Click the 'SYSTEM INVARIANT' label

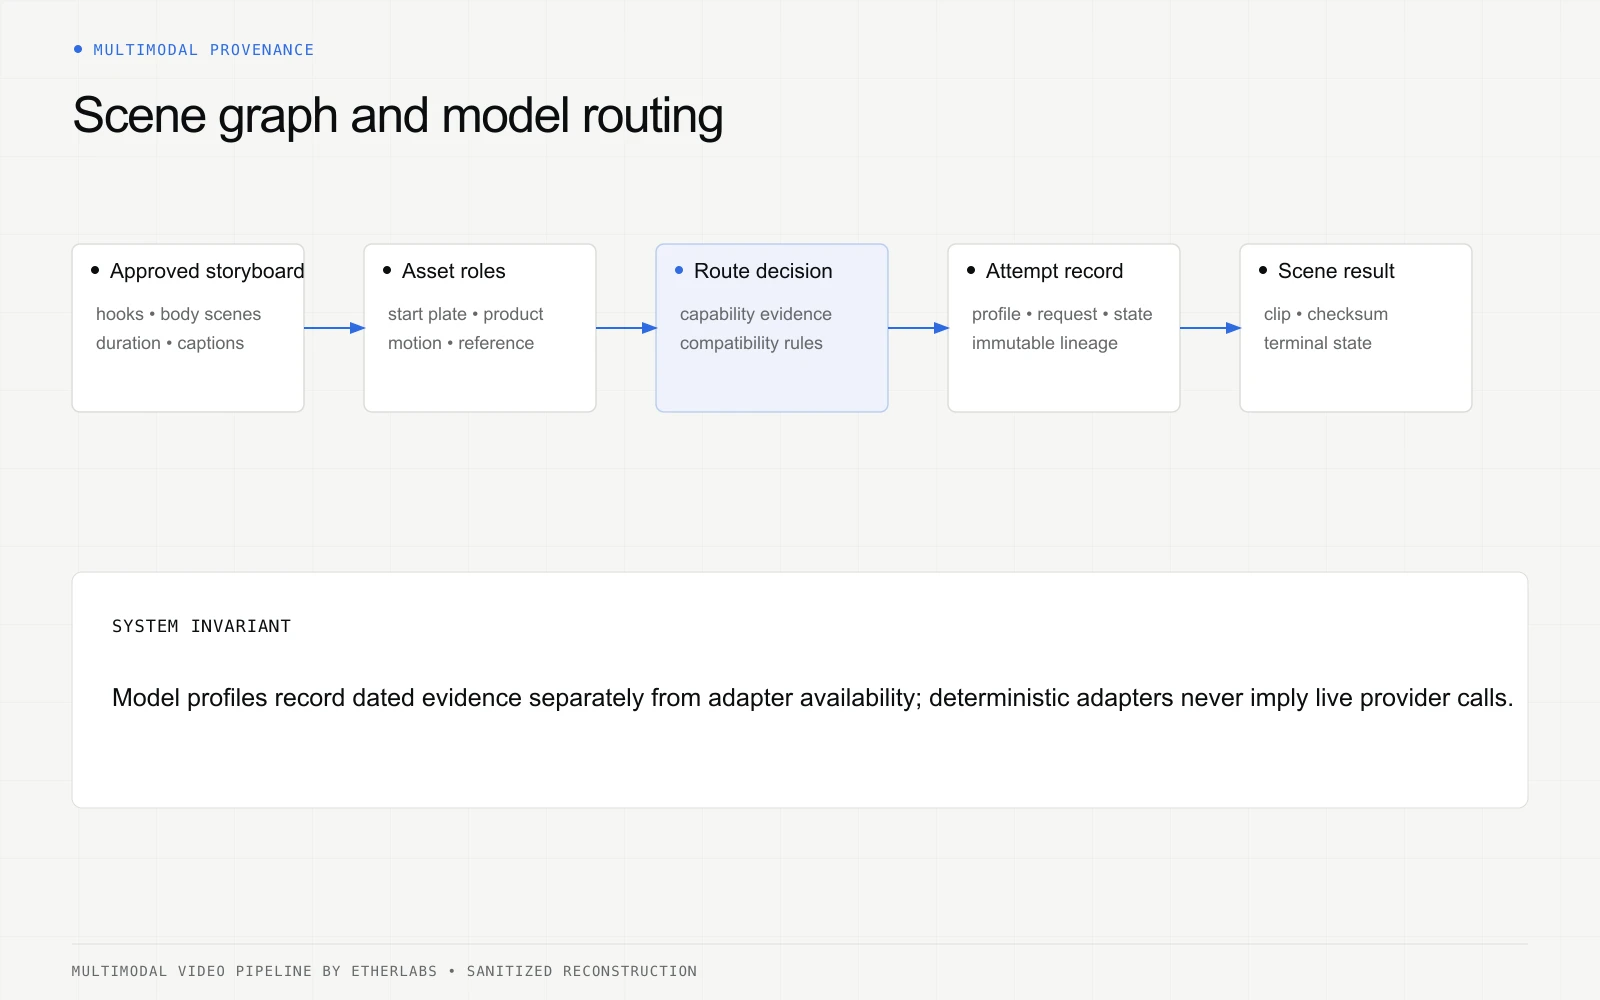tap(201, 626)
